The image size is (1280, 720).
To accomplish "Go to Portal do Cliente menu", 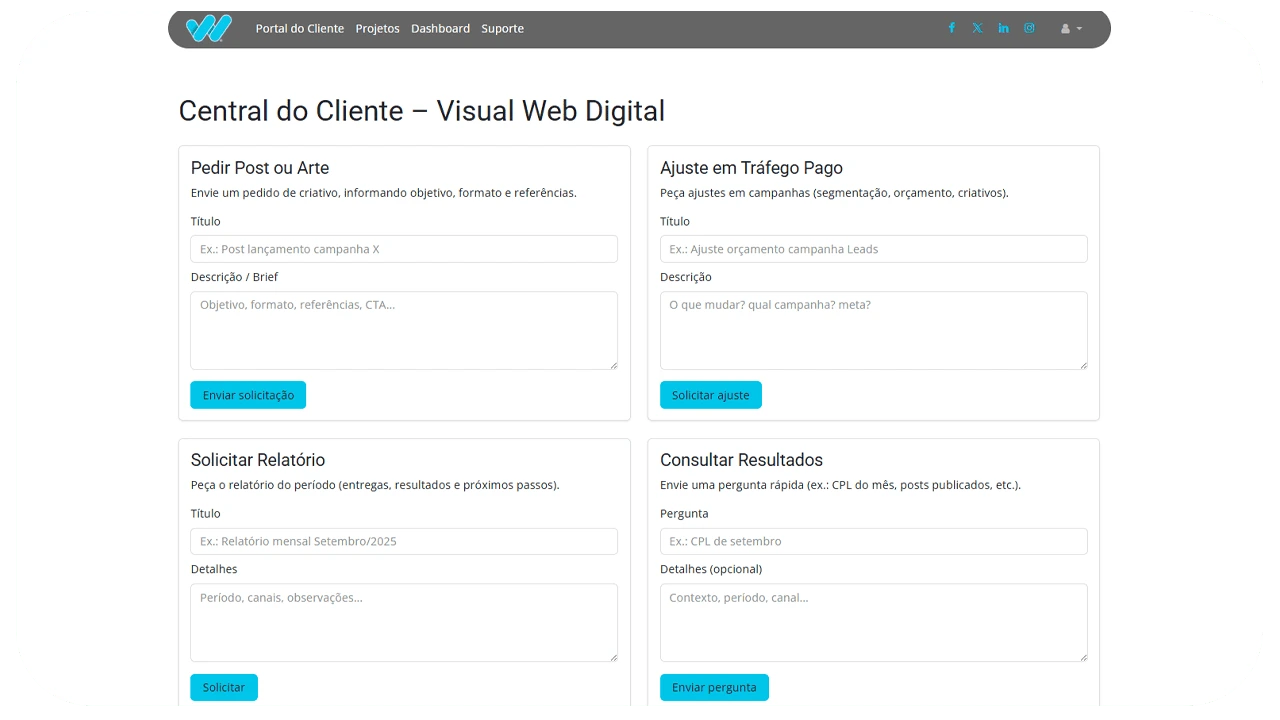I will coord(299,29).
